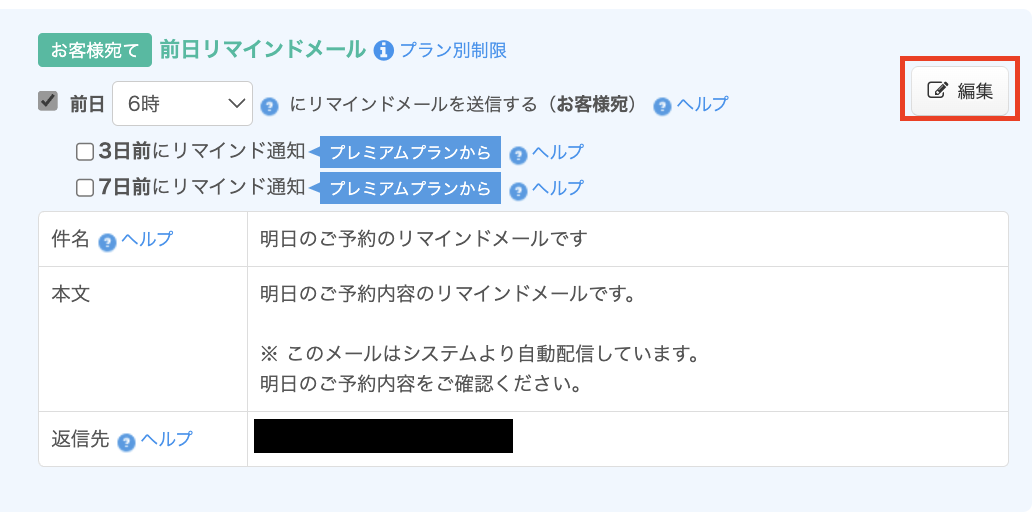Open the プラン別制限 link

coord(453,50)
